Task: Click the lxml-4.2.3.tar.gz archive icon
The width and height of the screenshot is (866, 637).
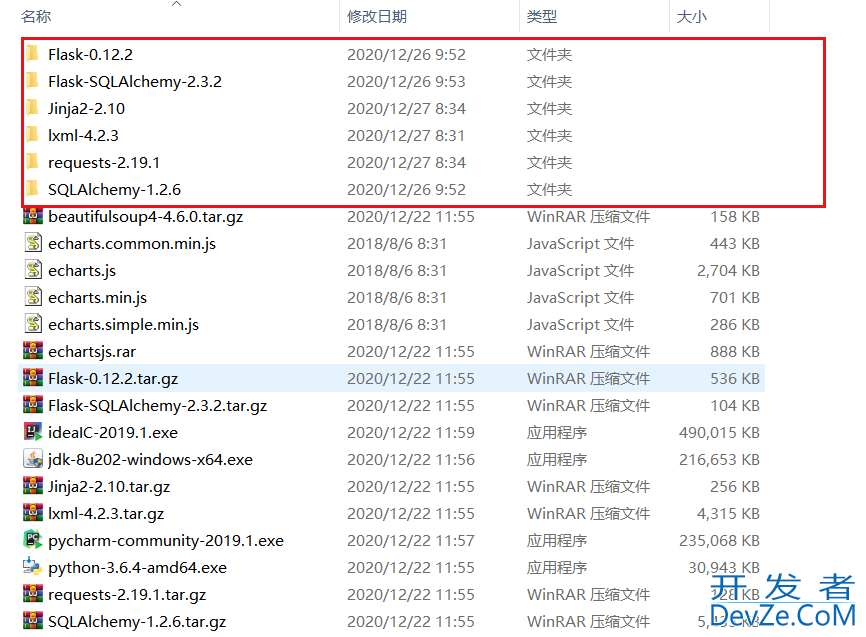Action: click(33, 513)
